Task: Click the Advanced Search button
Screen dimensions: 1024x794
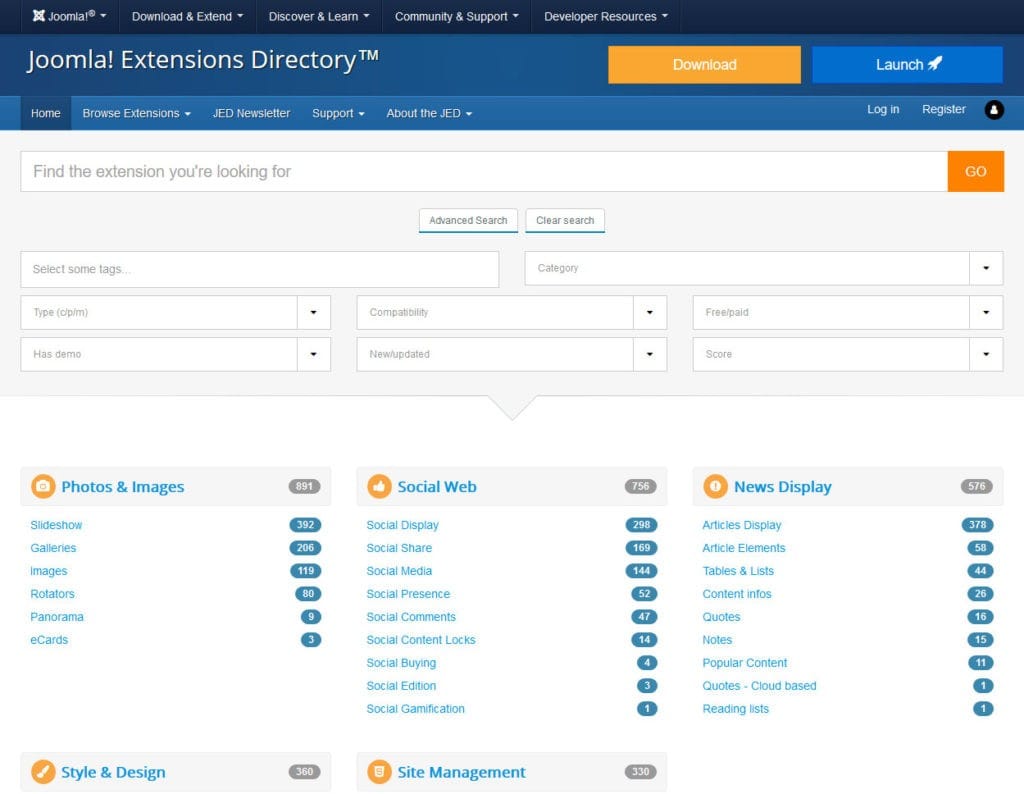Action: [468, 221]
